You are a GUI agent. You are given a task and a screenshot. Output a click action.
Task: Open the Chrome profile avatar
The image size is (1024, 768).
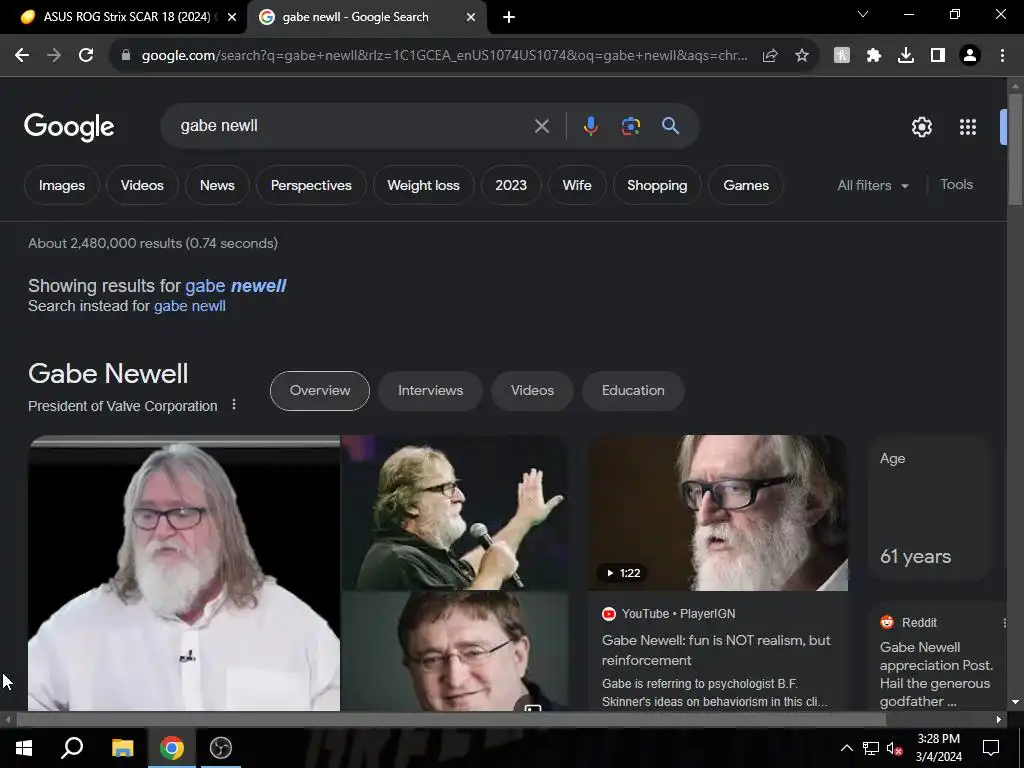970,56
